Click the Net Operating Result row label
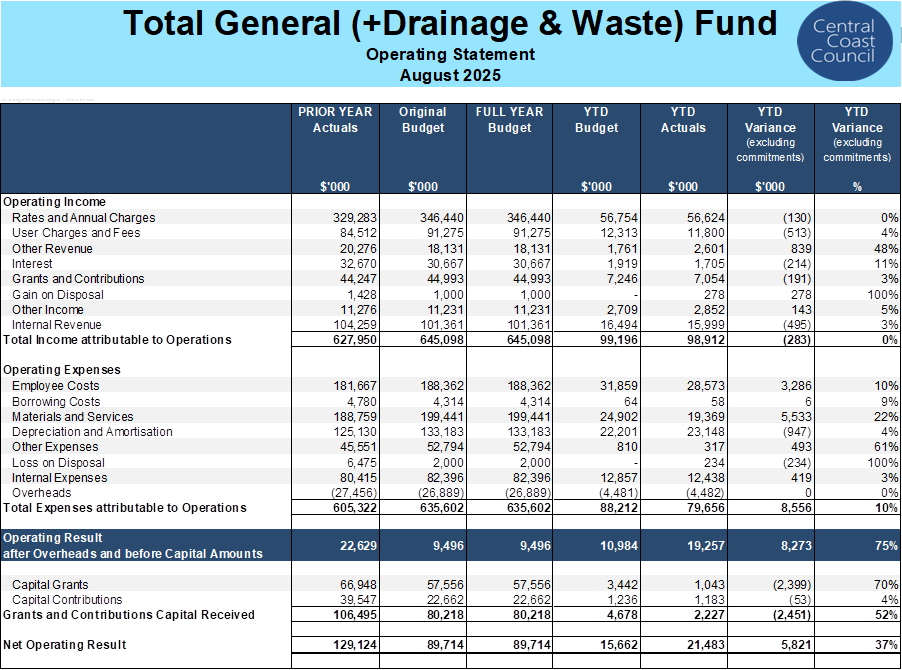This screenshot has width=902, height=670. click(65, 645)
